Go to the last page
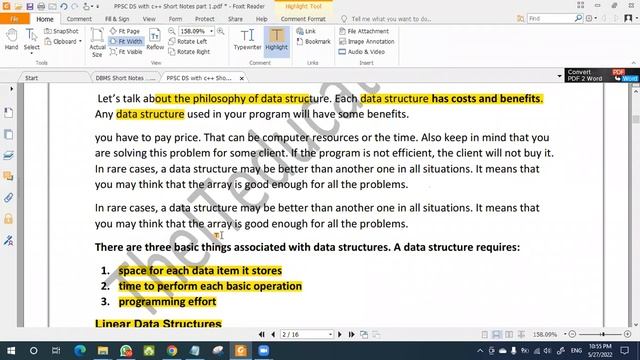The width and height of the screenshot is (640, 360). pyautogui.click(x=351, y=334)
